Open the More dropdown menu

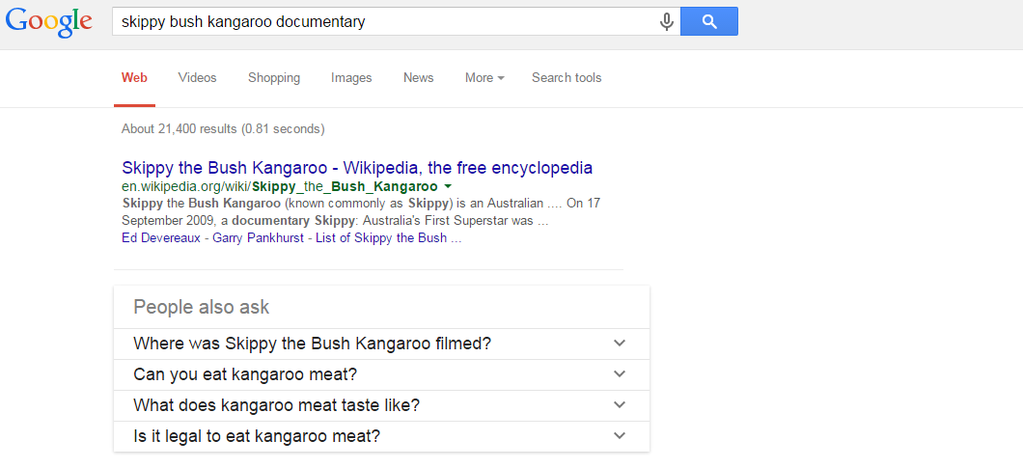point(484,78)
